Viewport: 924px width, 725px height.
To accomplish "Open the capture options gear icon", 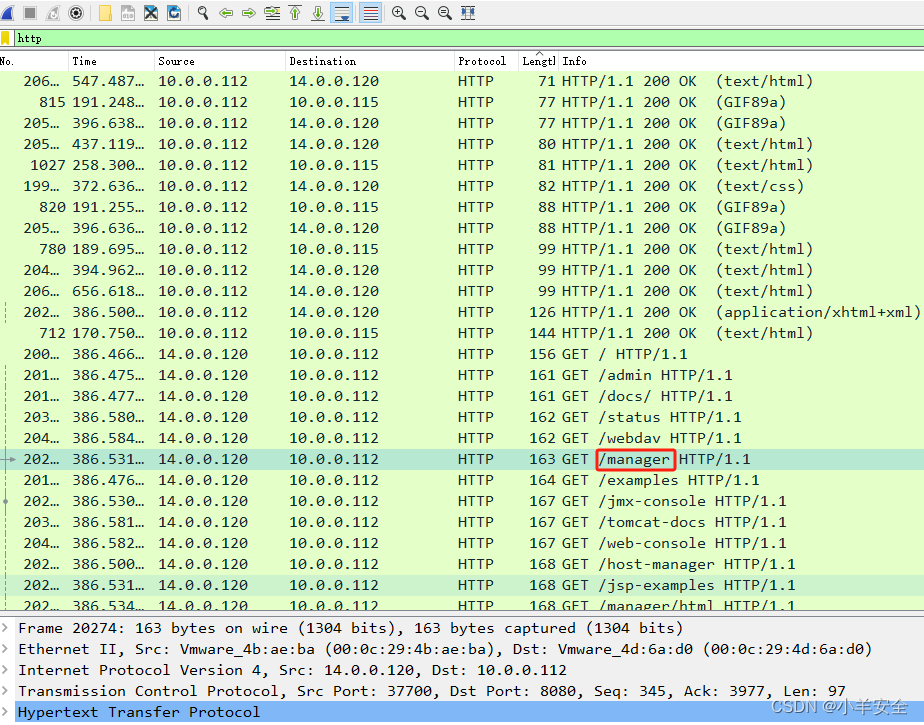I will [77, 12].
